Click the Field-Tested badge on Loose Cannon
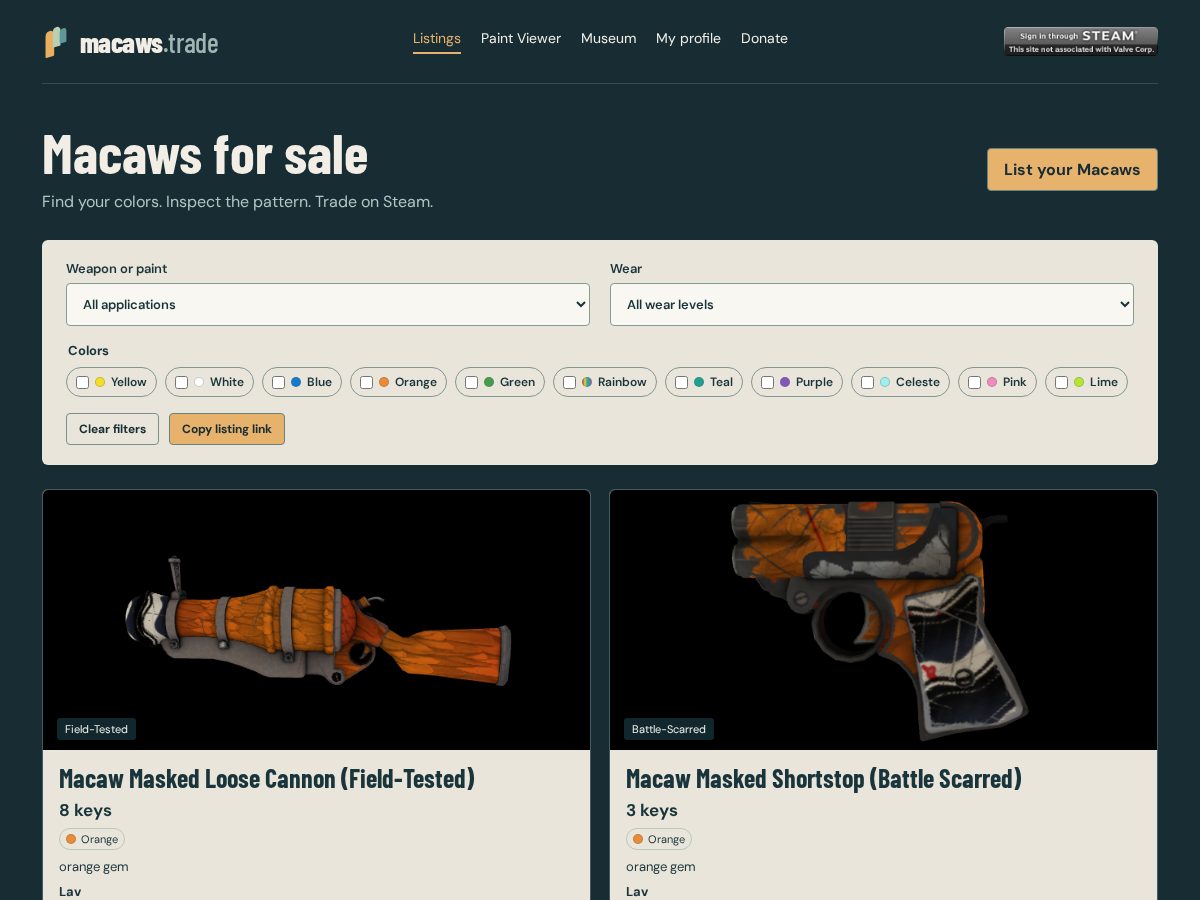Screen dimensions: 1200x900 [96, 729]
